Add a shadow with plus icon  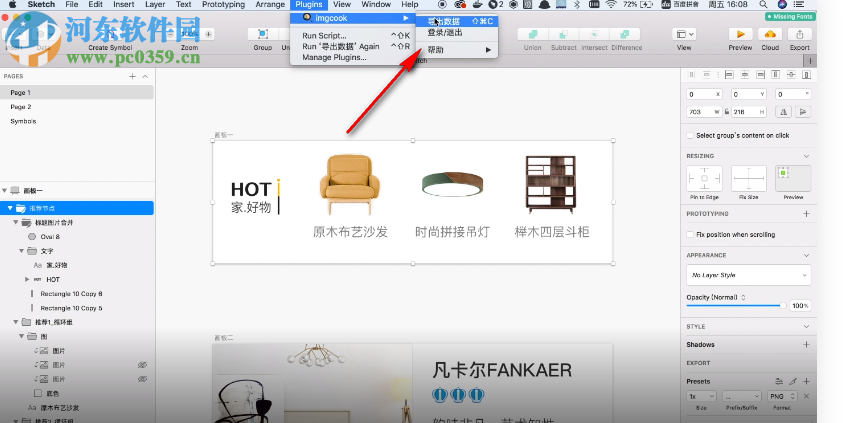pos(806,344)
